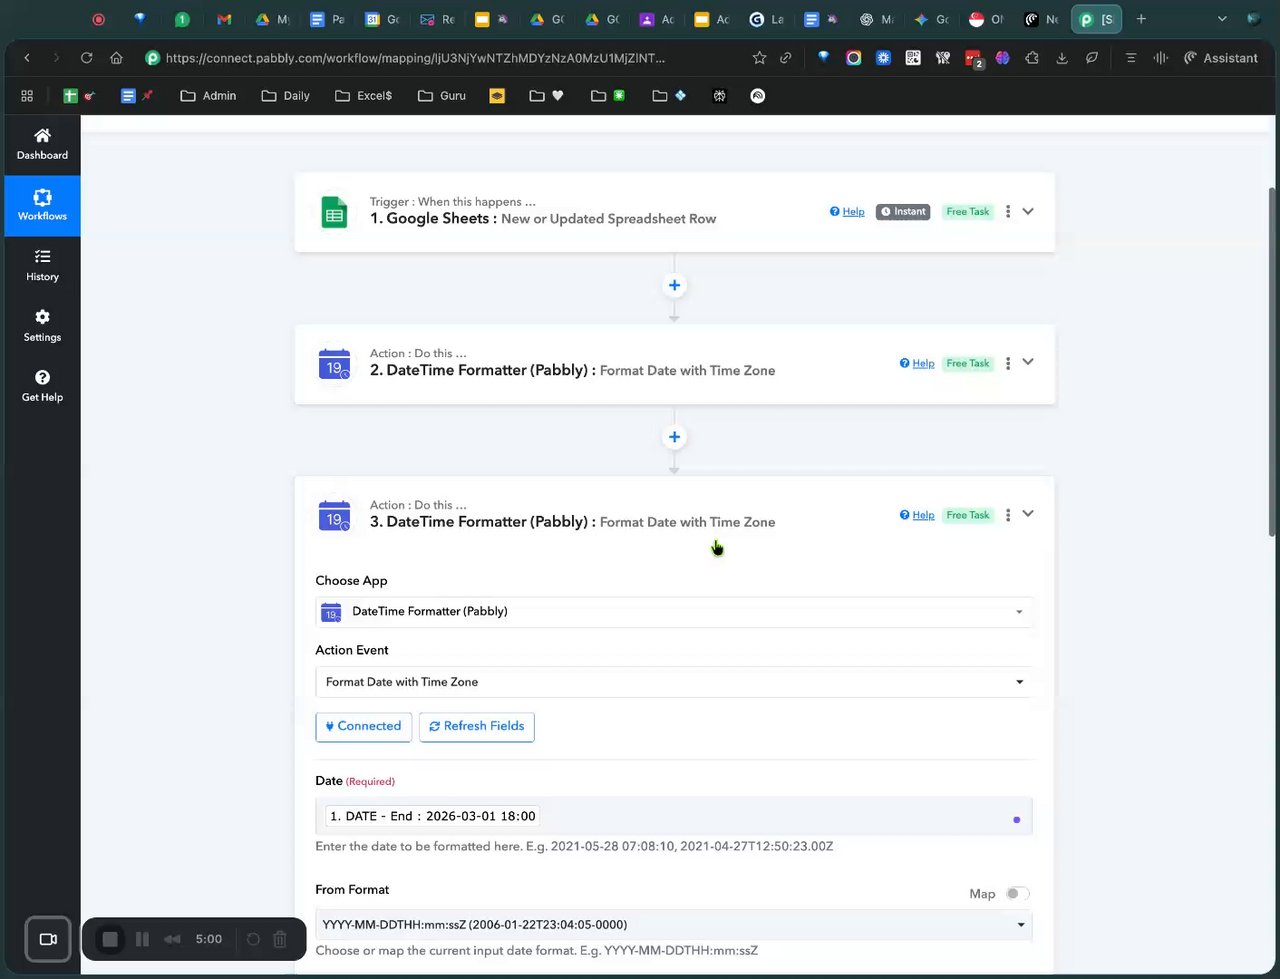Switch to the Gmail browser tab

(224, 19)
